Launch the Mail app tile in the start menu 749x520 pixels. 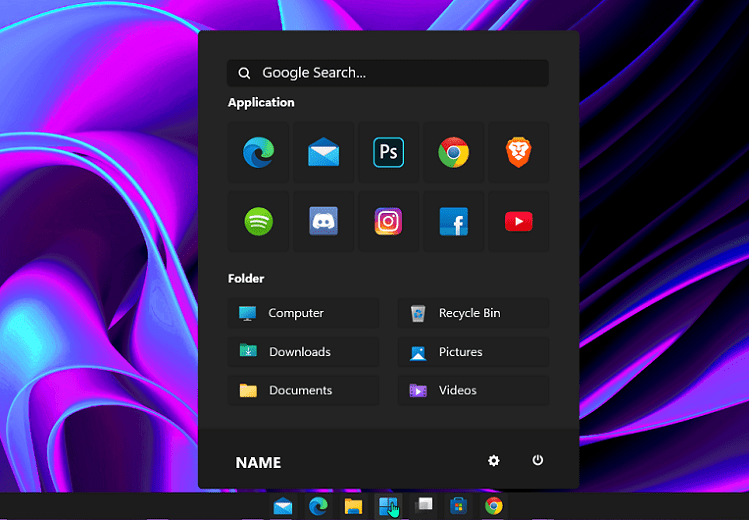click(323, 152)
